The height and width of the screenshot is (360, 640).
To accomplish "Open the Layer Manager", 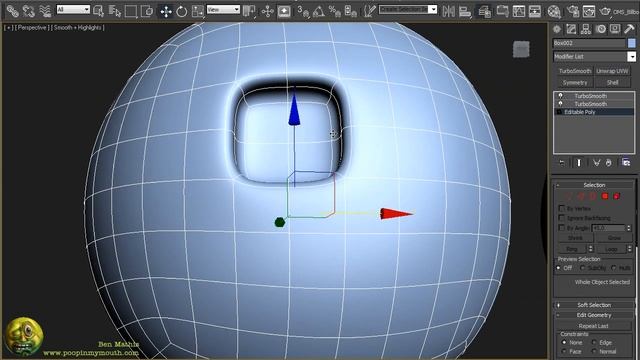I will pos(484,11).
